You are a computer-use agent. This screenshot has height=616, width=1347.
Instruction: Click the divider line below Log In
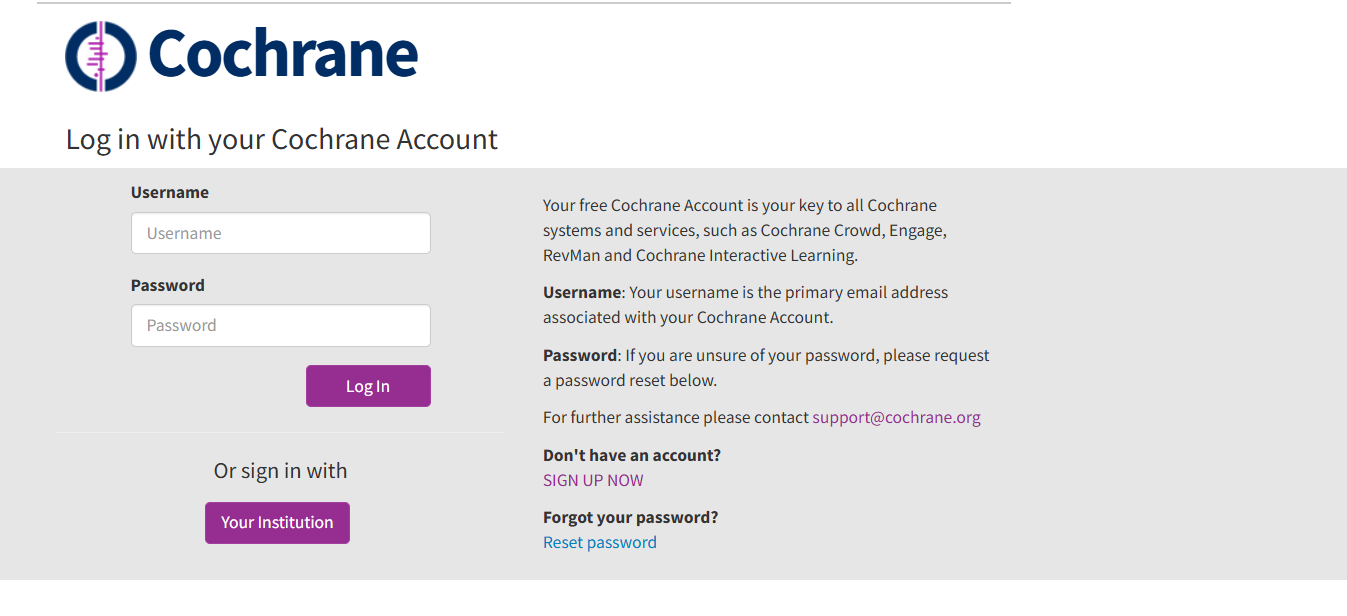[280, 432]
